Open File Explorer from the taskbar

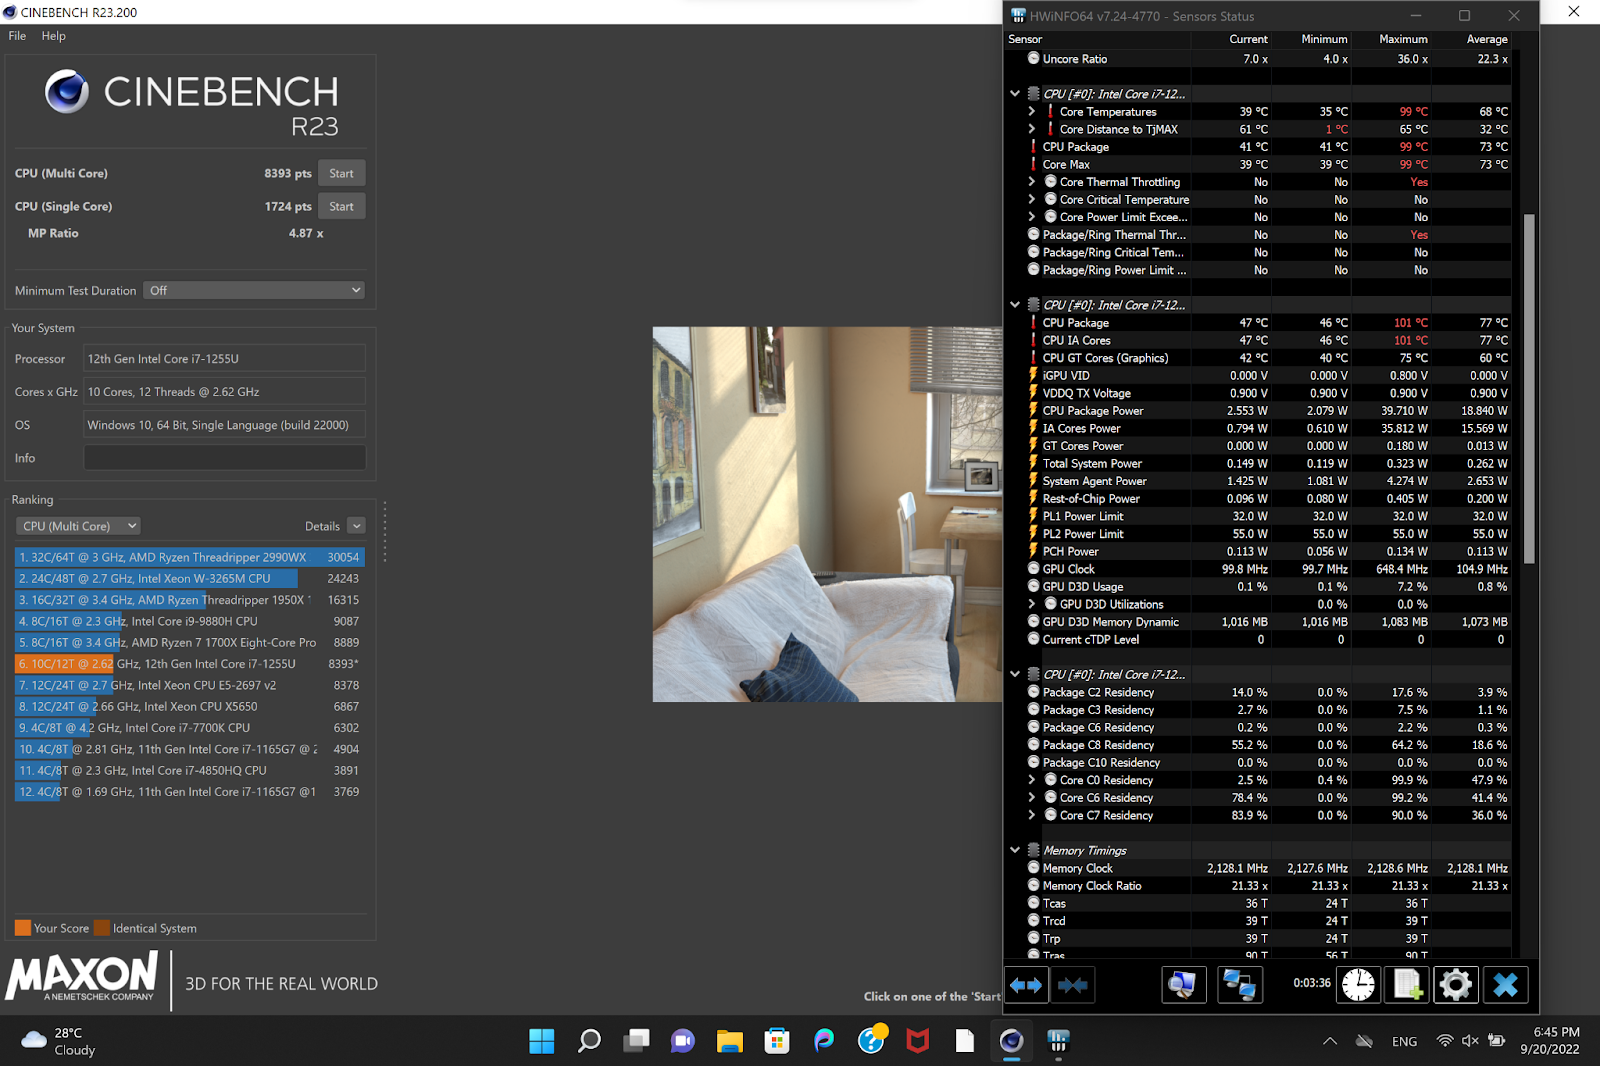730,1041
